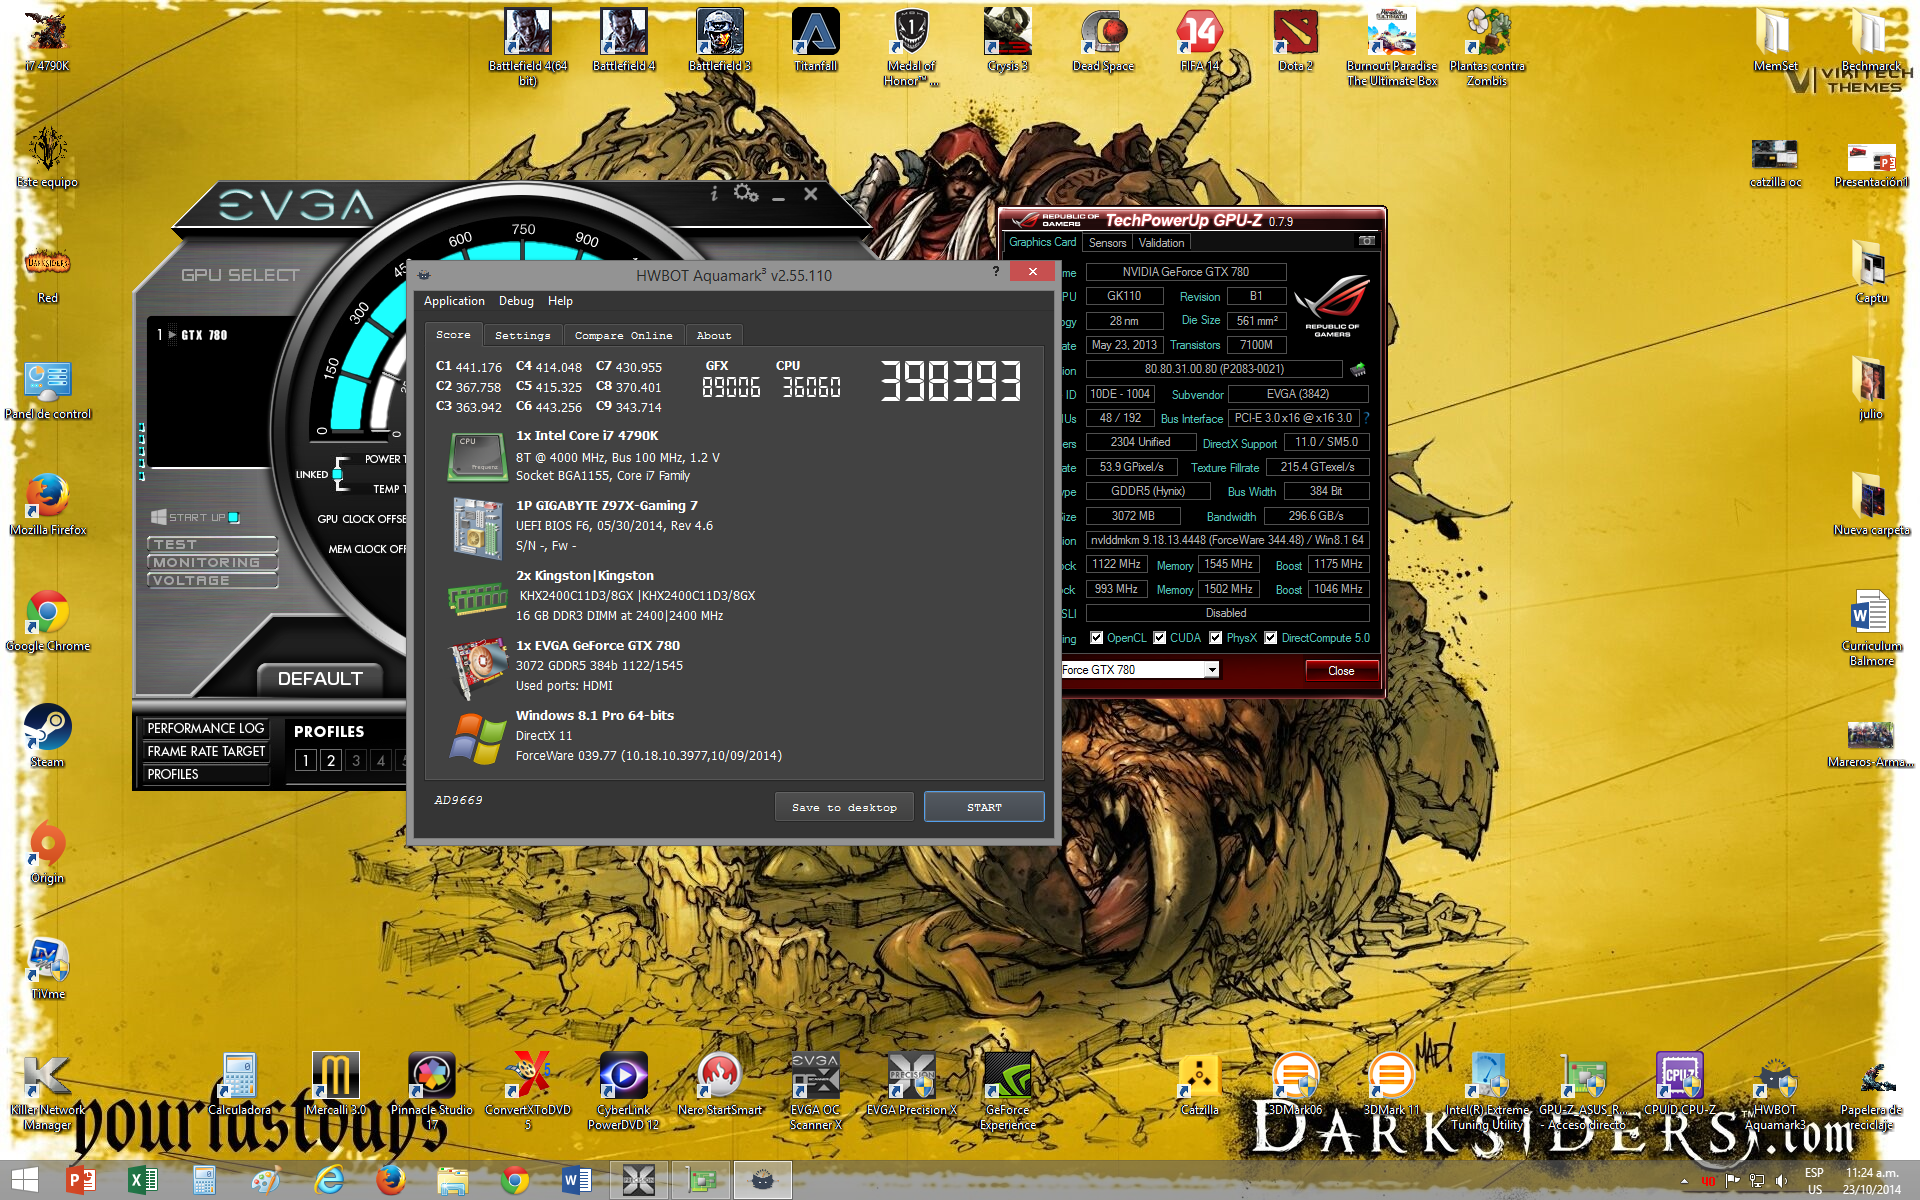Click the RAM modules icon in Aquamark
The image size is (1920, 1200).
pyautogui.click(x=477, y=598)
